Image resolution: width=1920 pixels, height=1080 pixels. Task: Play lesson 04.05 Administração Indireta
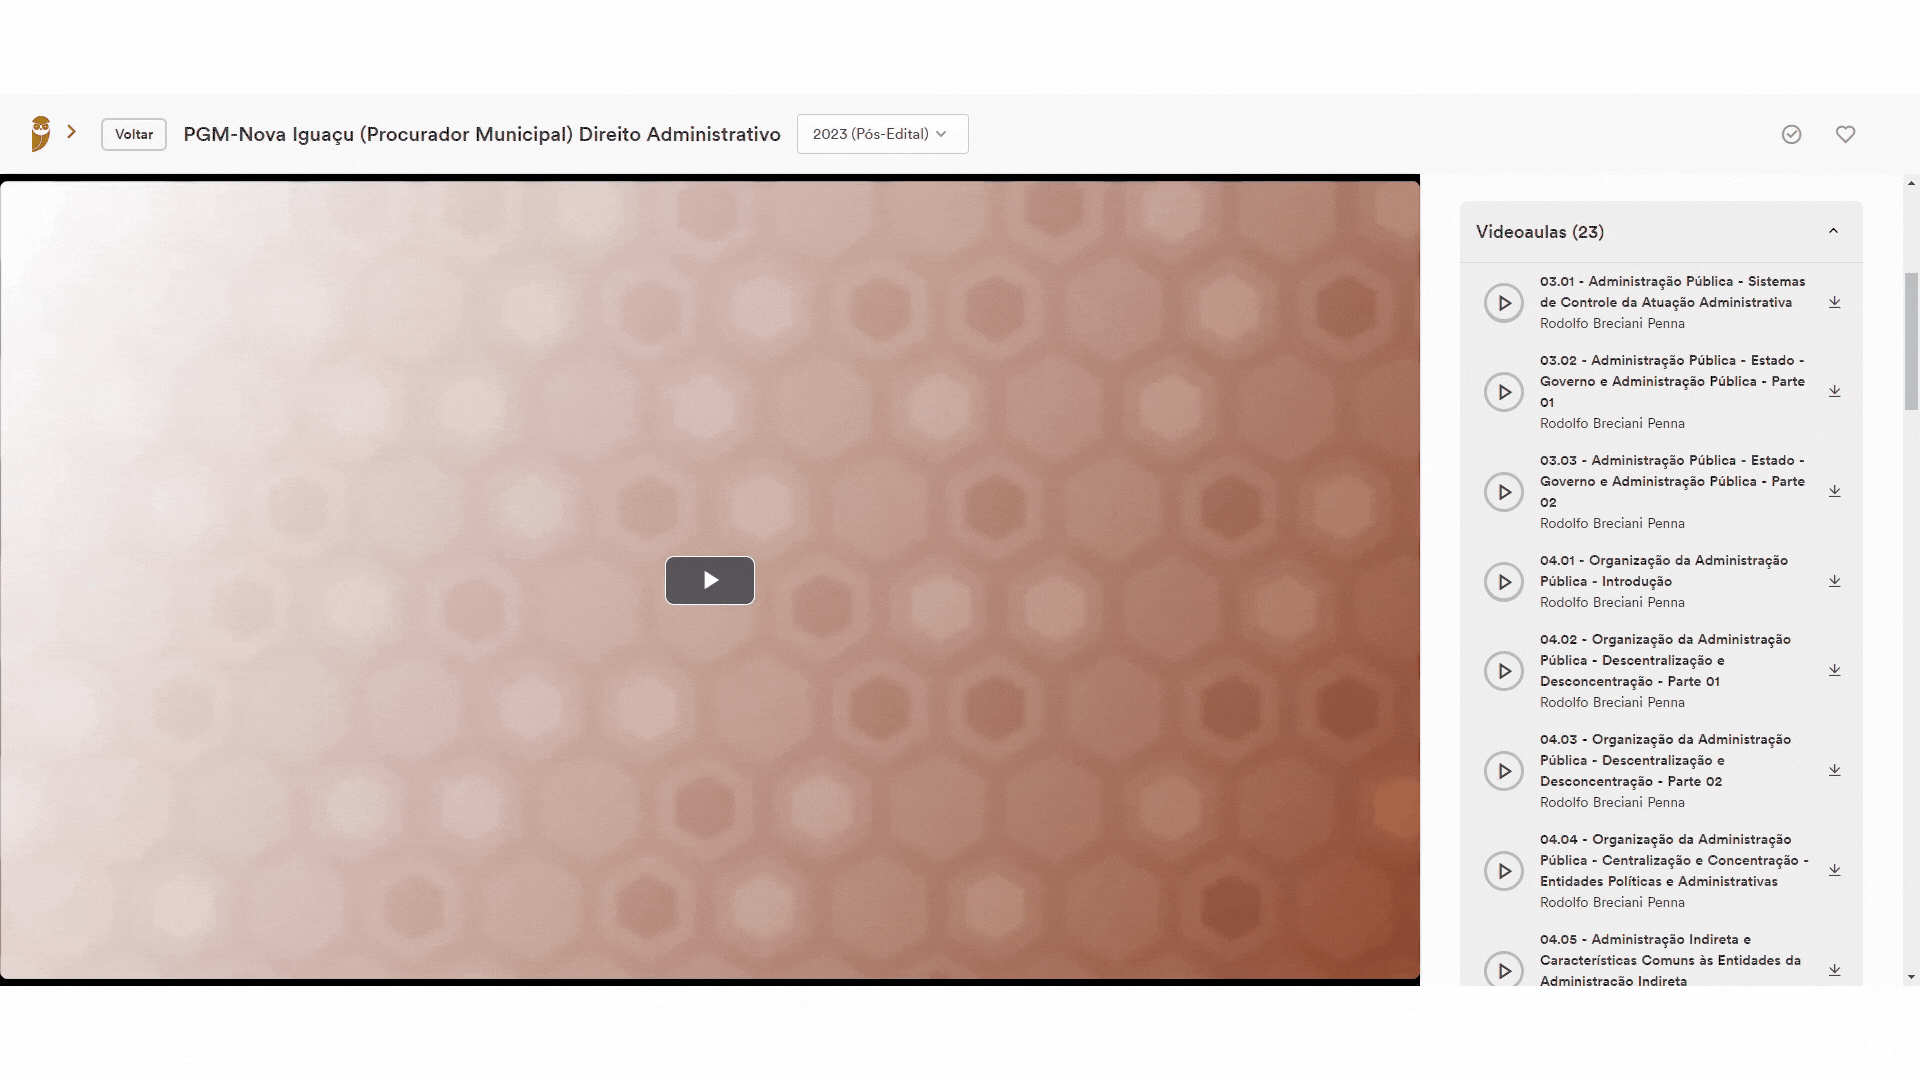point(1504,970)
